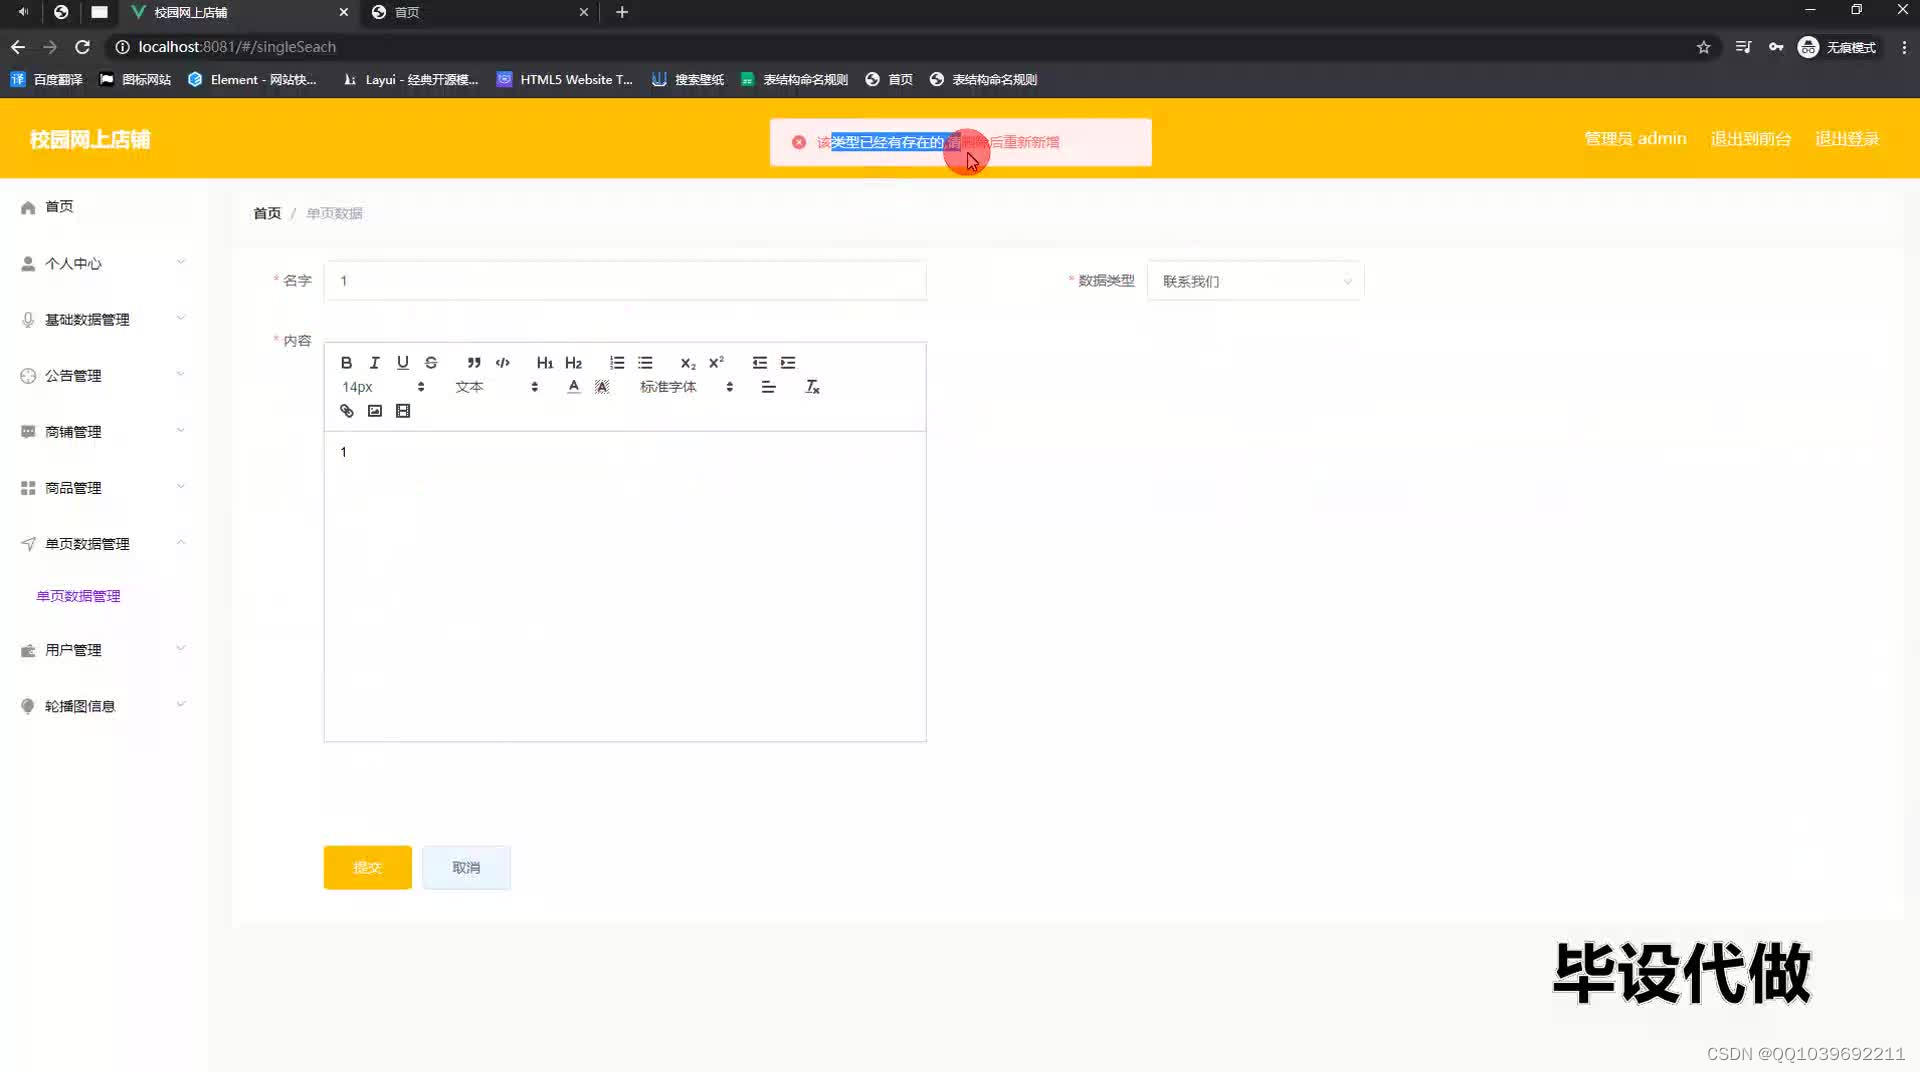Insert code block in editor
The width and height of the screenshot is (1920, 1072).
pos(502,363)
